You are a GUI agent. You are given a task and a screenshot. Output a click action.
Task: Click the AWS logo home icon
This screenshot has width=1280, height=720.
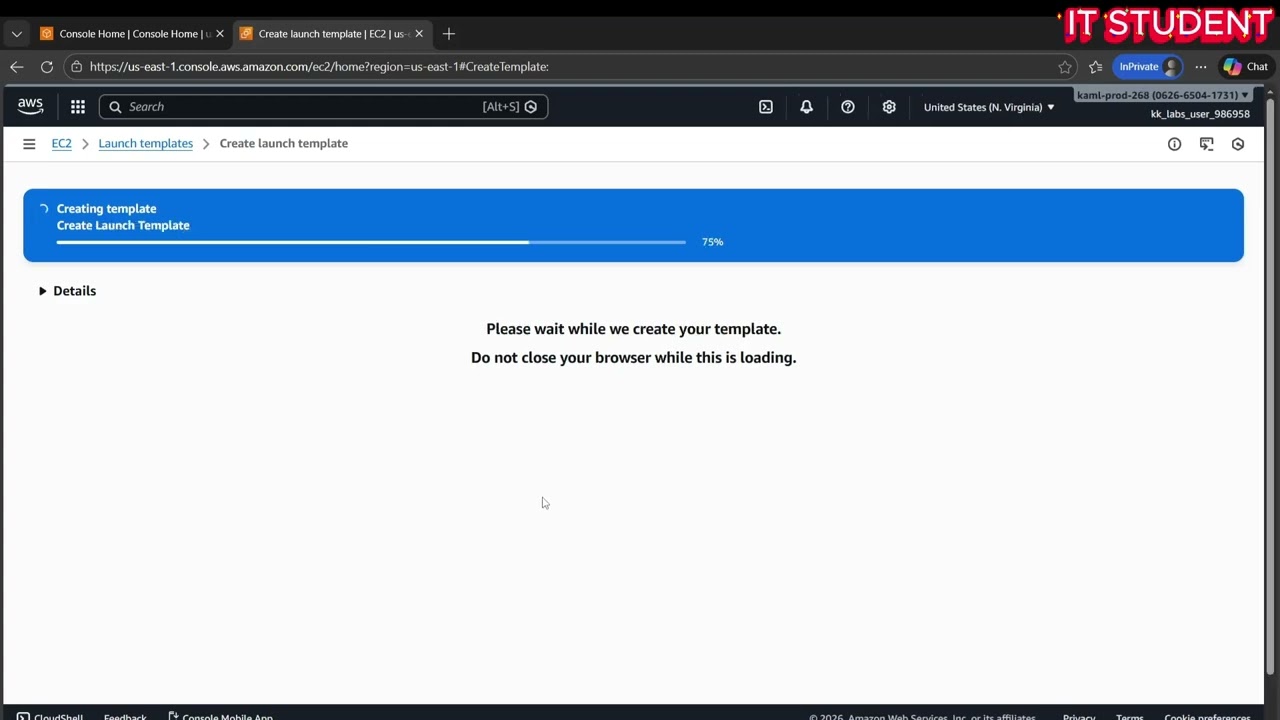pos(30,106)
